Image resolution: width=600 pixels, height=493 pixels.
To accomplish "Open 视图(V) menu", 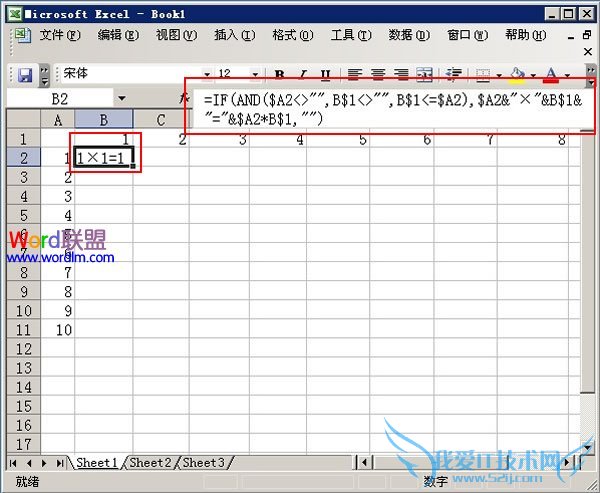I will pyautogui.click(x=176, y=35).
